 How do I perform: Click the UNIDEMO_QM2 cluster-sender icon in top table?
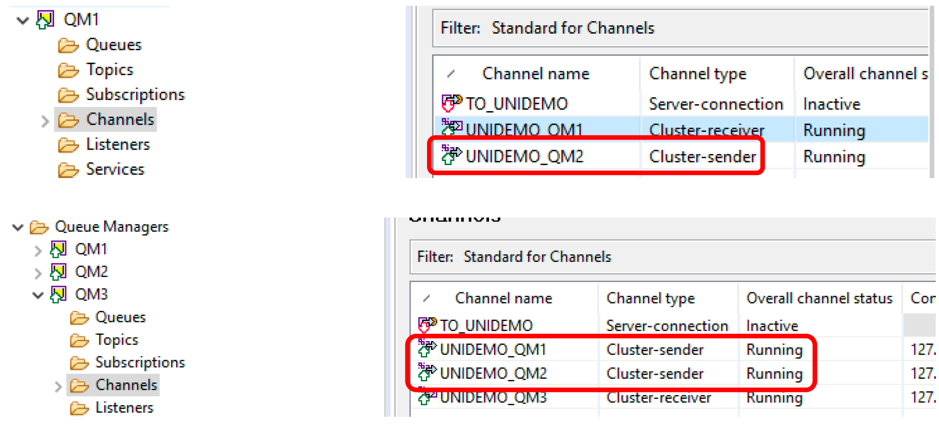tap(452, 156)
